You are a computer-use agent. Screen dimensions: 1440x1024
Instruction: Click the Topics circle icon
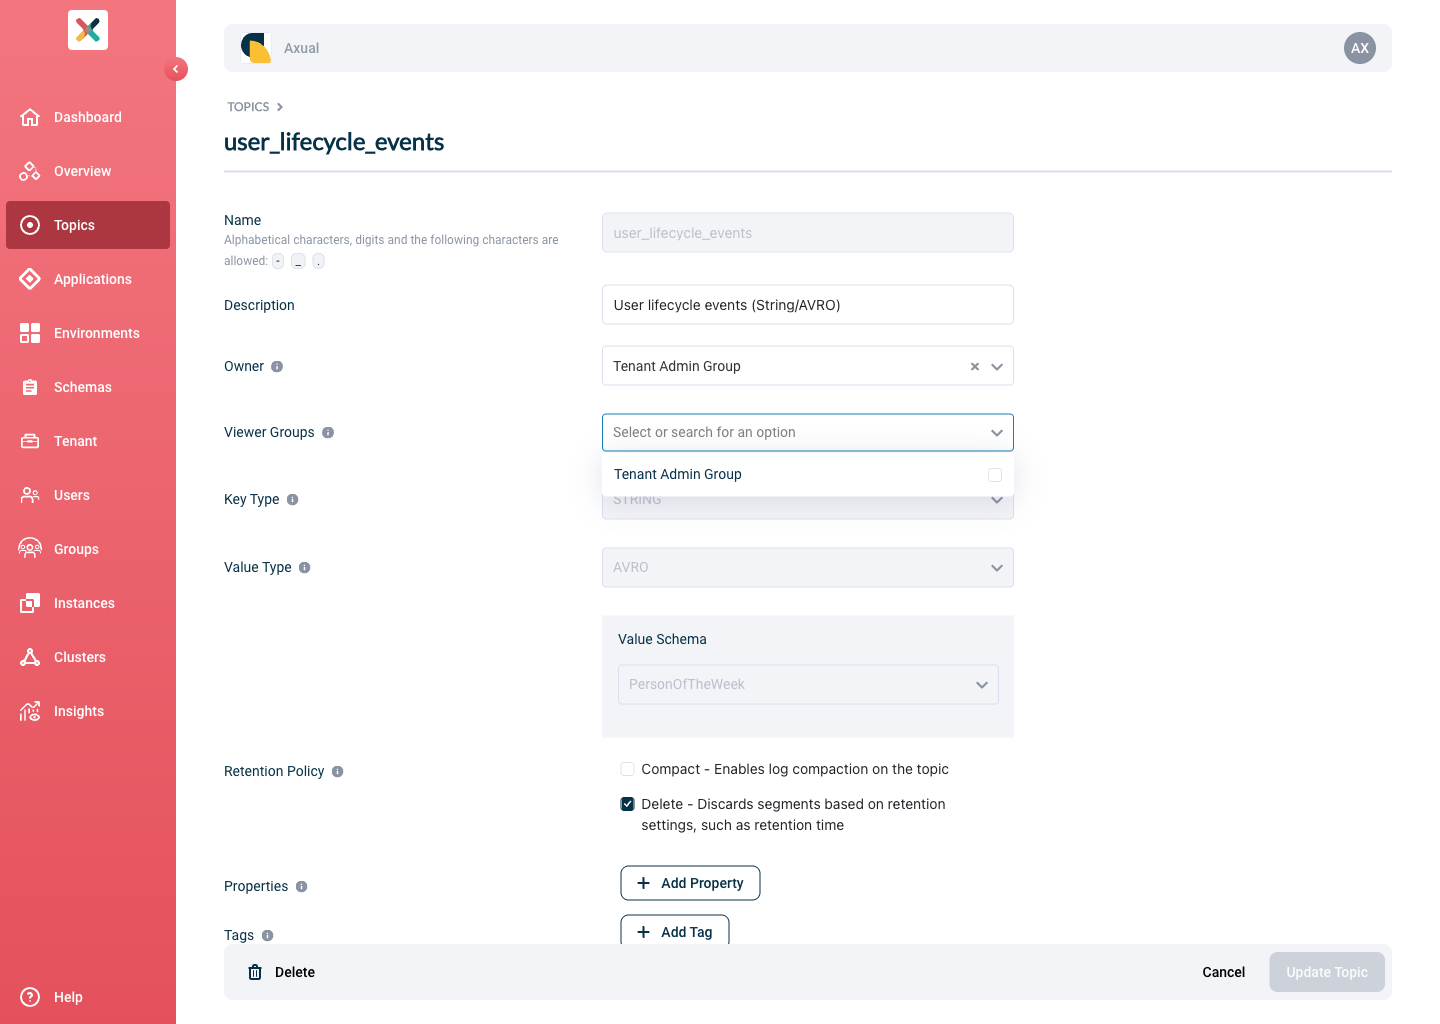pyautogui.click(x=30, y=225)
